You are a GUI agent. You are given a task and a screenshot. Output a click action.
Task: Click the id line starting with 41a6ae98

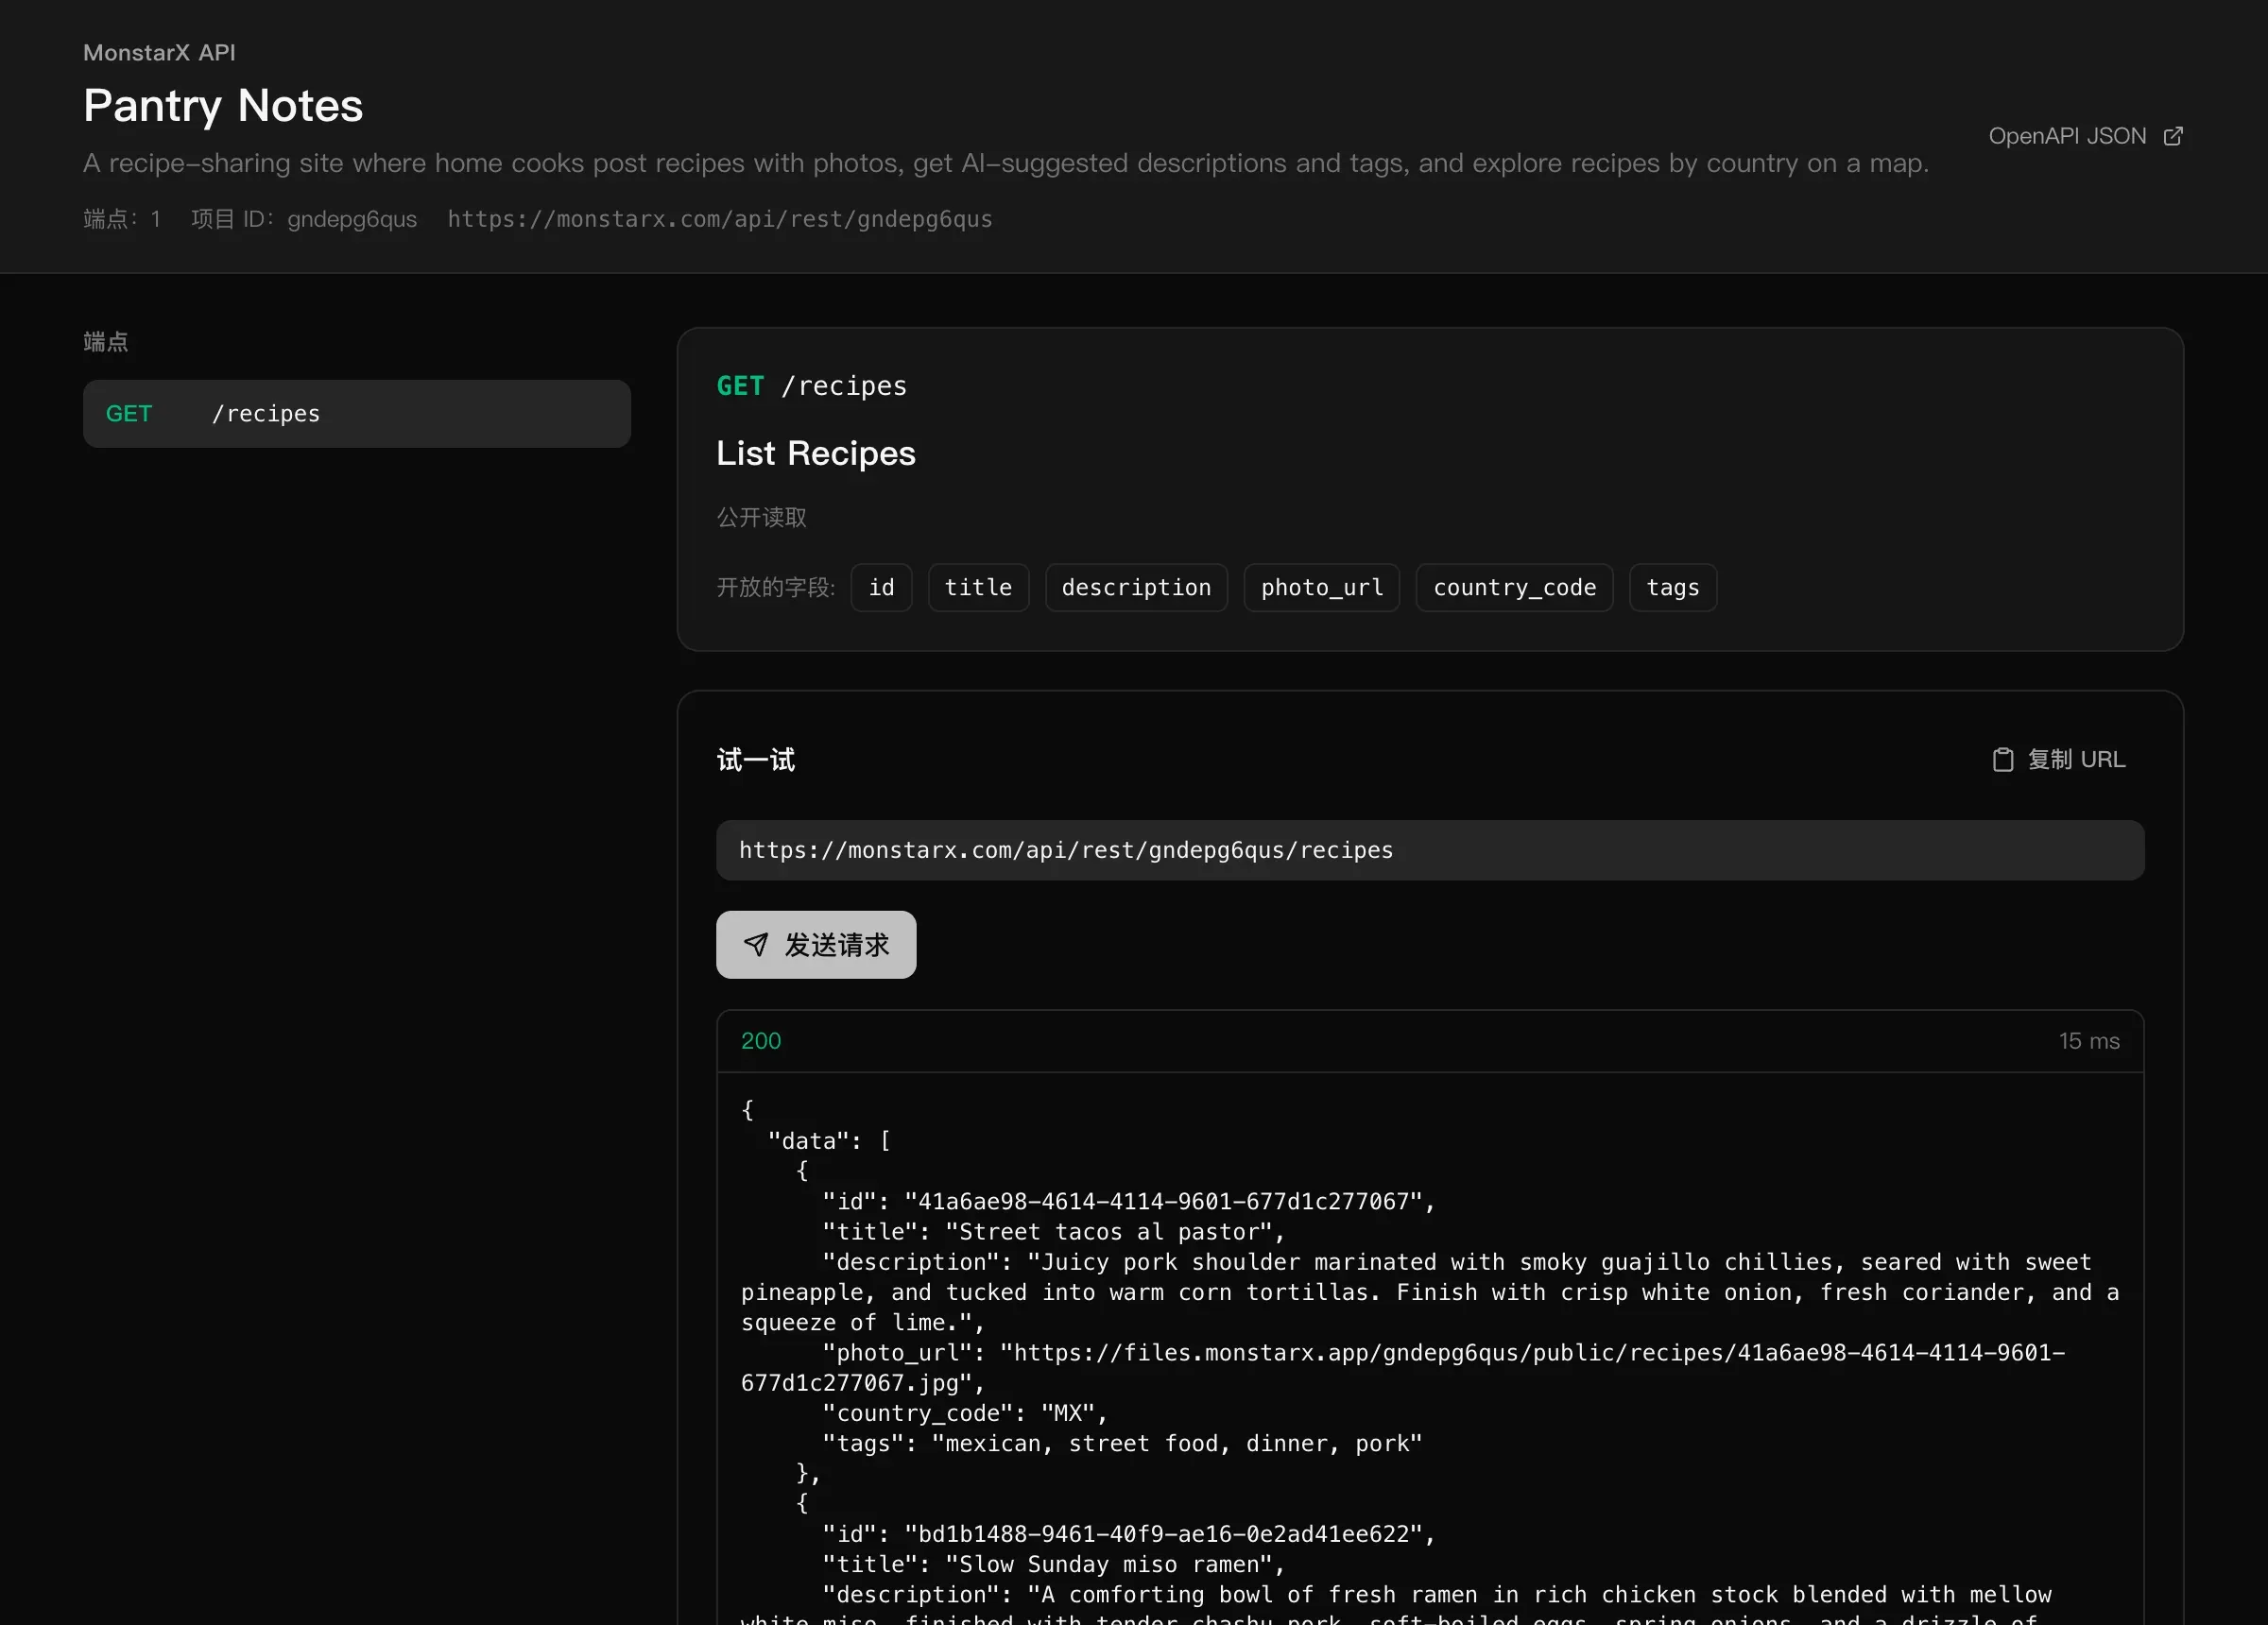pyautogui.click(x=1129, y=1201)
